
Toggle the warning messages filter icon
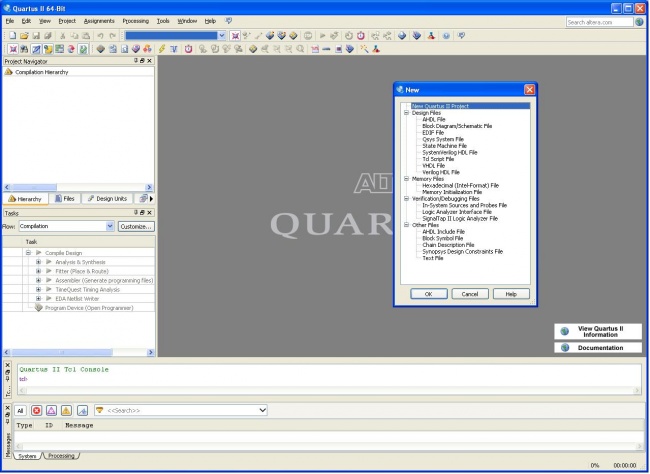coord(65,410)
